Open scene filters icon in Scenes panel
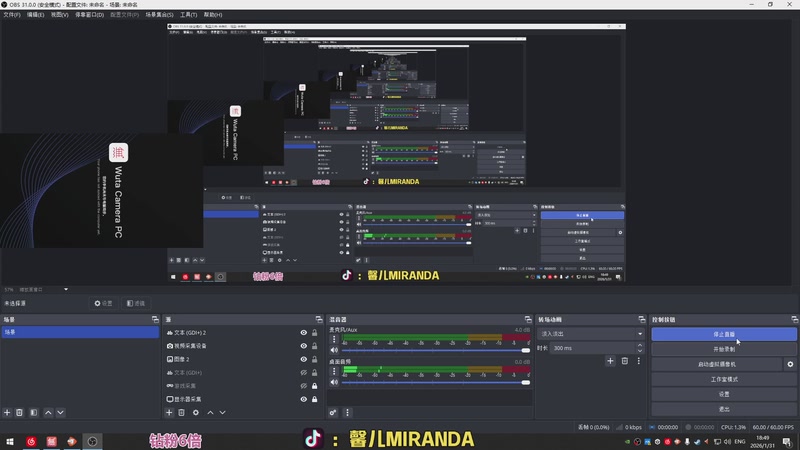The height and width of the screenshot is (450, 800). (34, 412)
